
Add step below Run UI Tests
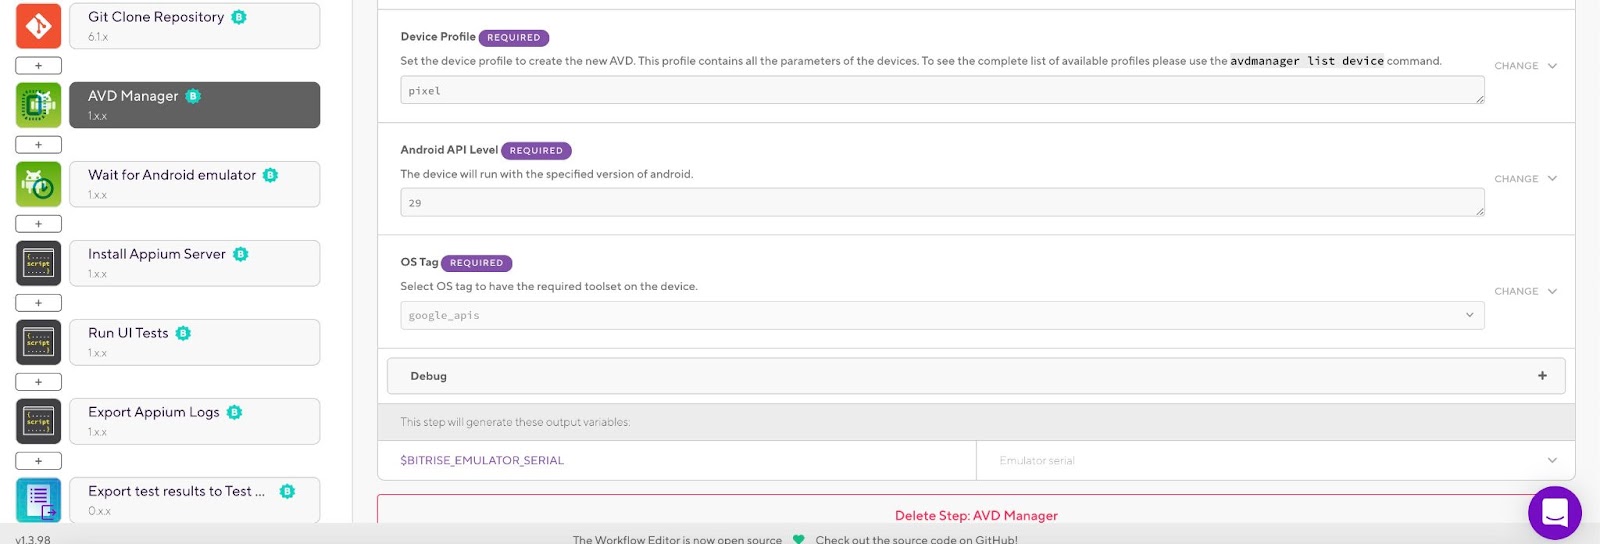point(38,382)
